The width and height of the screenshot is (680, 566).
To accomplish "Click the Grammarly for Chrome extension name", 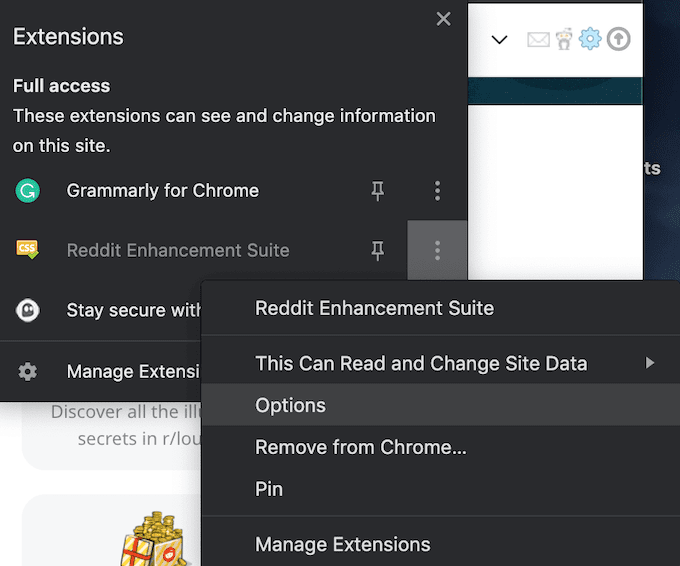I will pos(163,191).
